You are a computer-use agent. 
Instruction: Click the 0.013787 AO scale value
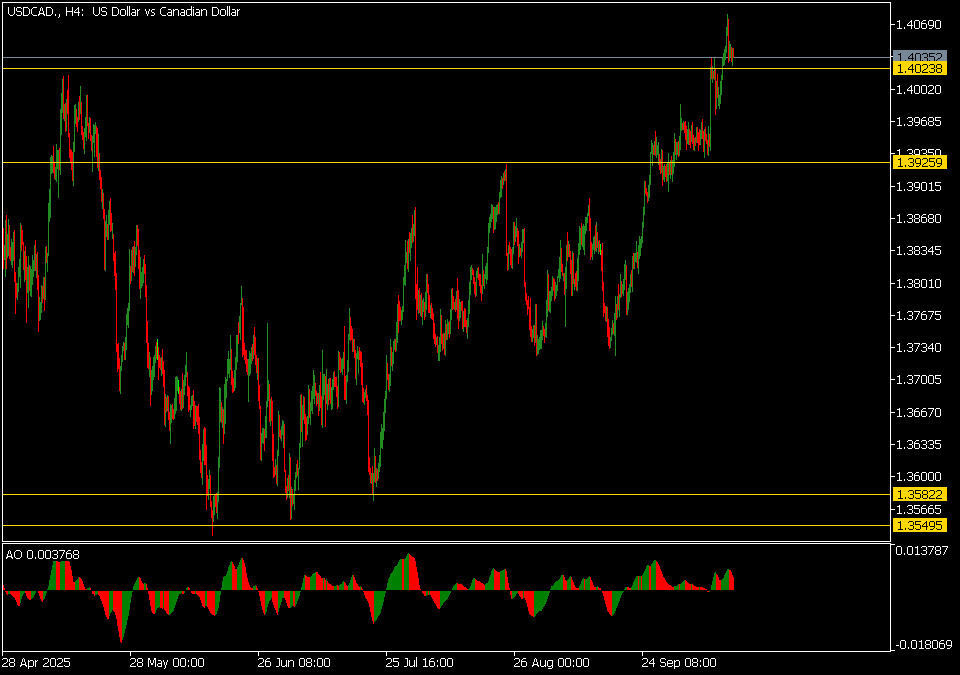coord(922,551)
